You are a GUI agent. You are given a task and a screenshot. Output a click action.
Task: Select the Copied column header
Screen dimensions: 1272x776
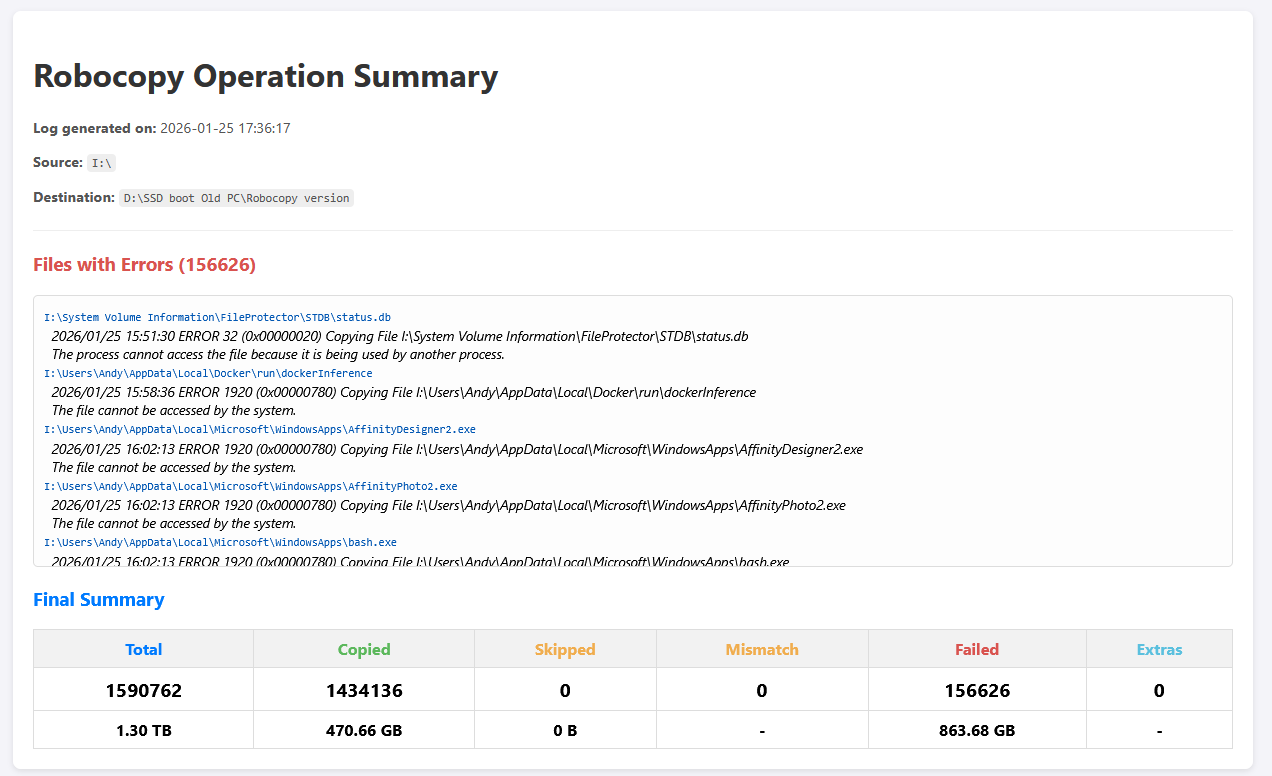[x=364, y=649]
